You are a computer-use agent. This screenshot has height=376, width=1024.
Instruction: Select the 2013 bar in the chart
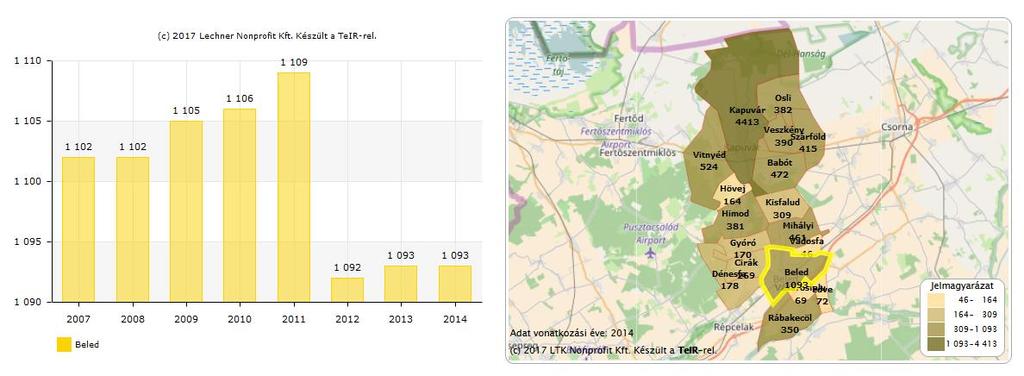click(400, 283)
